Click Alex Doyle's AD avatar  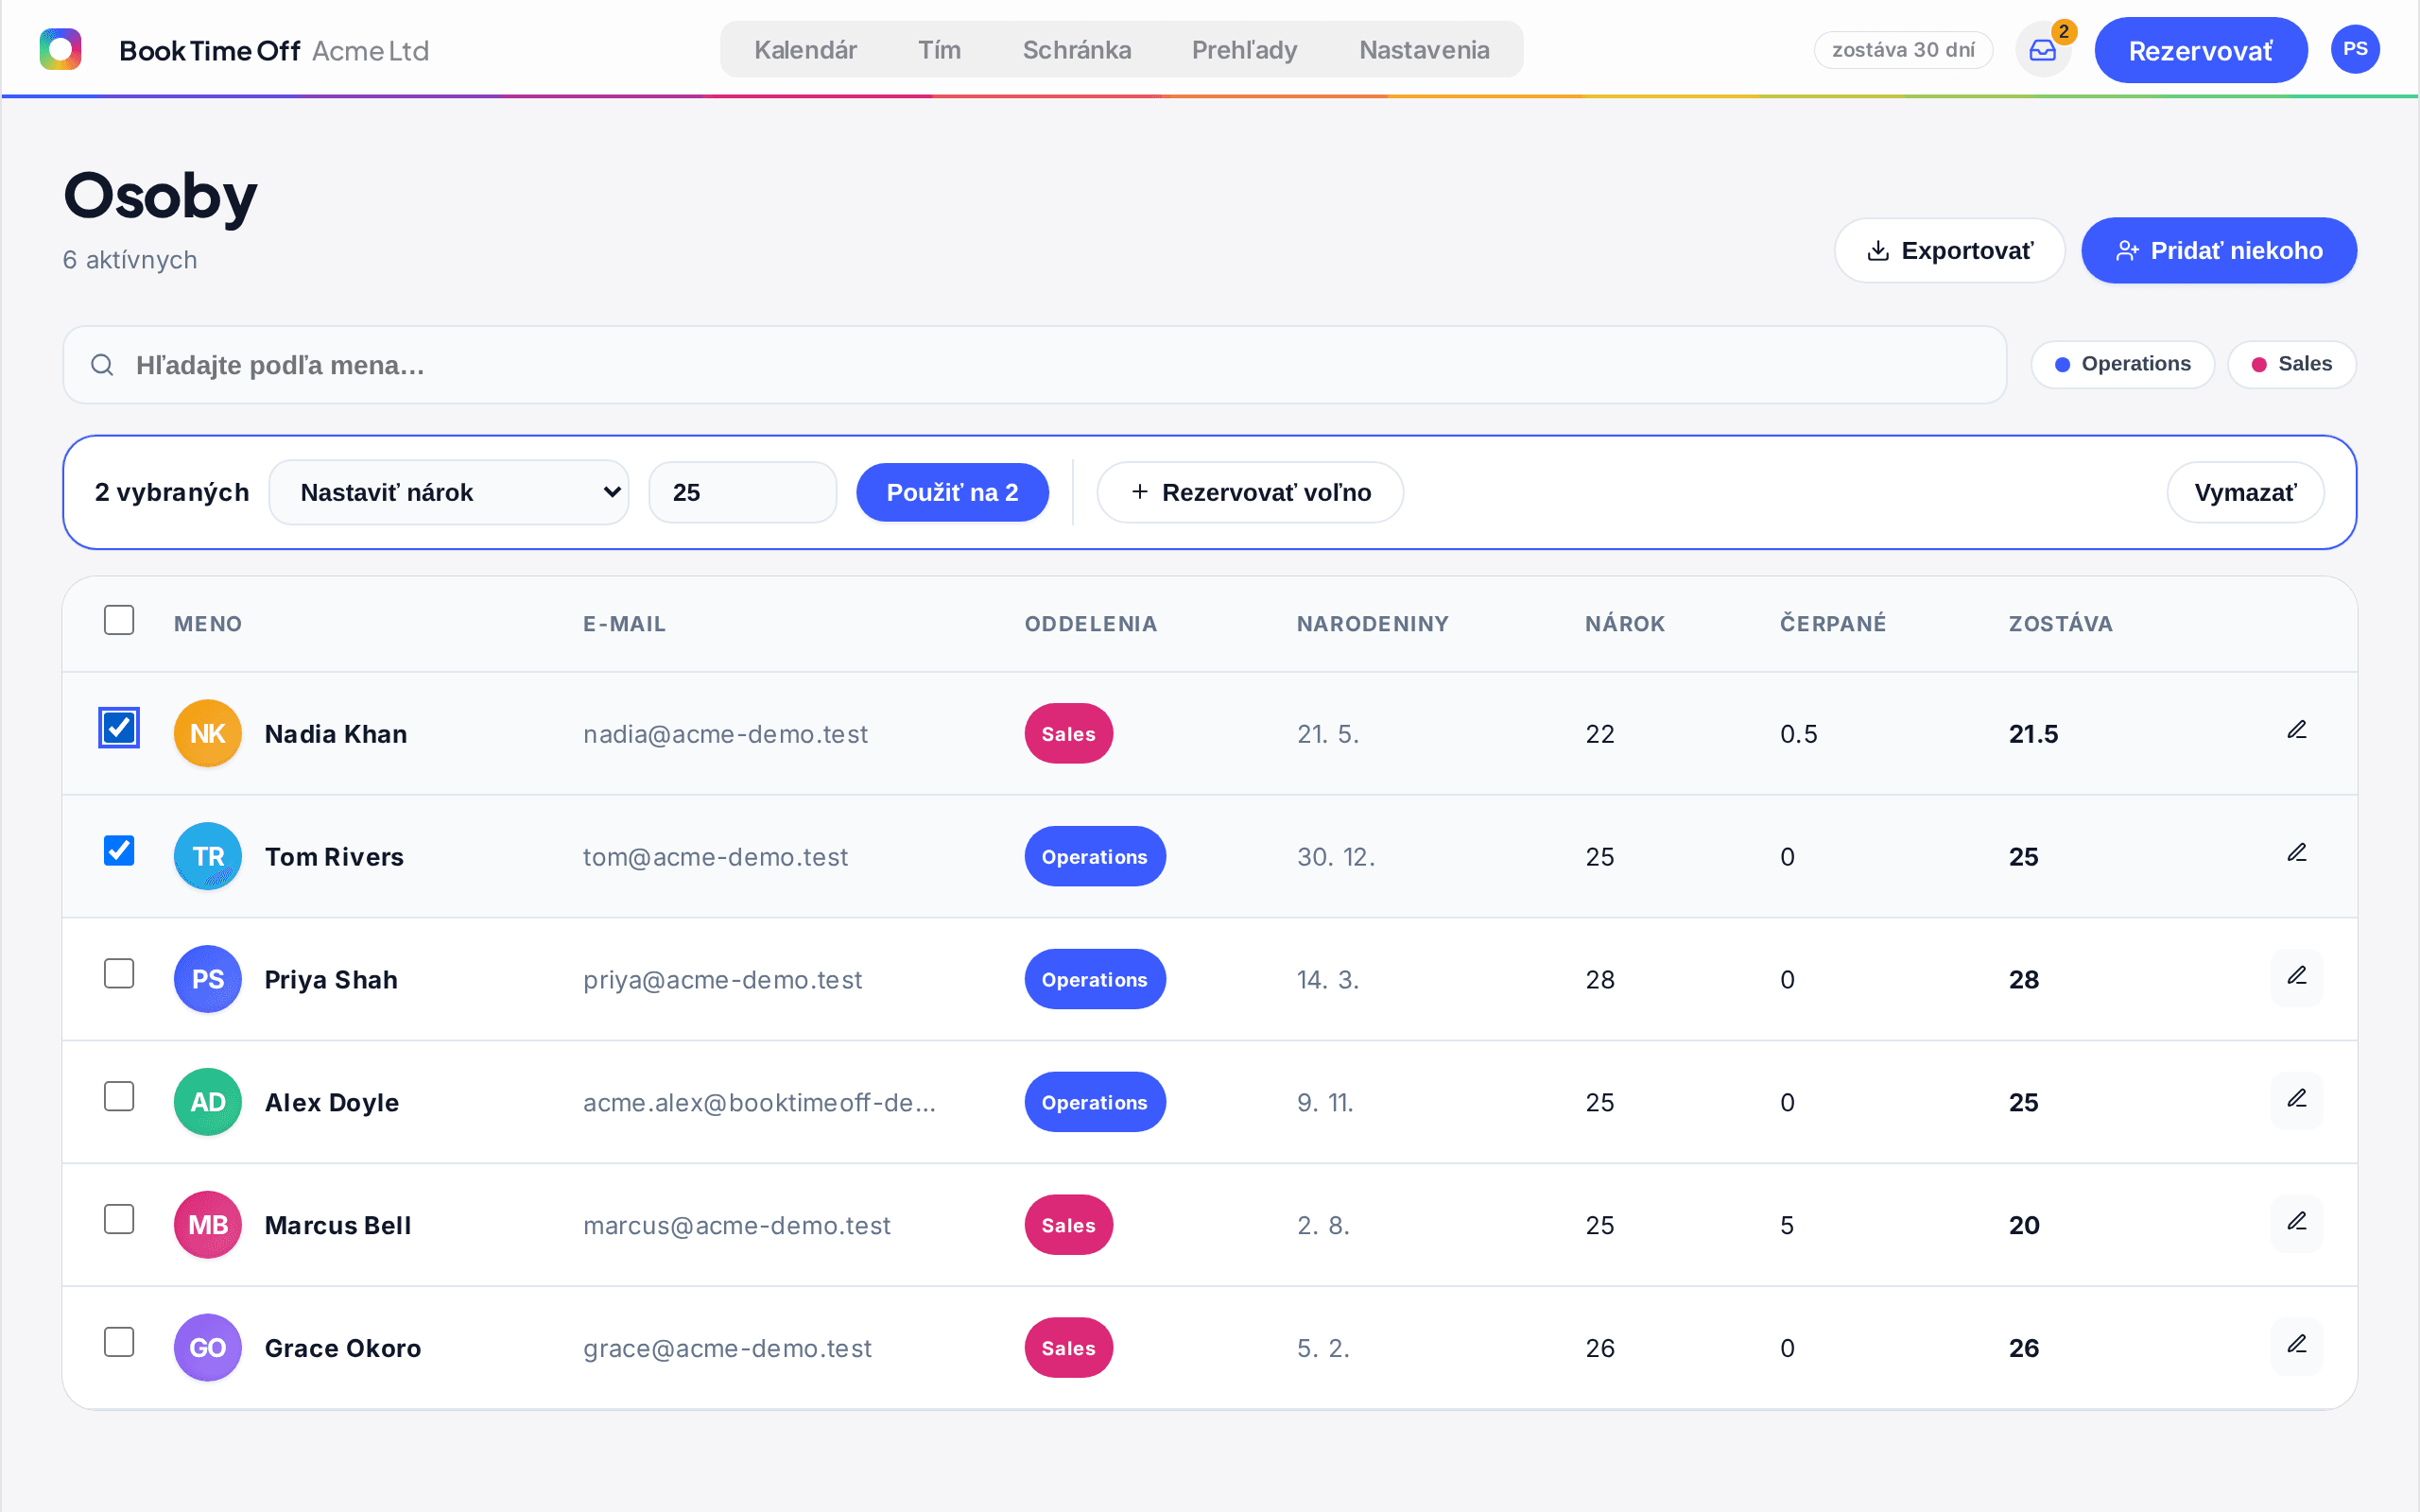[x=207, y=1102]
